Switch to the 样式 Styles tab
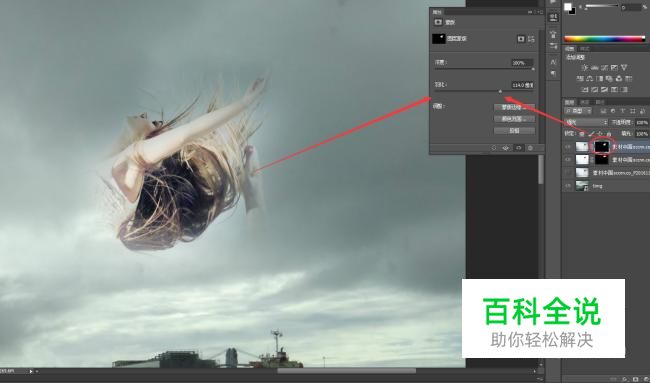 (x=585, y=49)
